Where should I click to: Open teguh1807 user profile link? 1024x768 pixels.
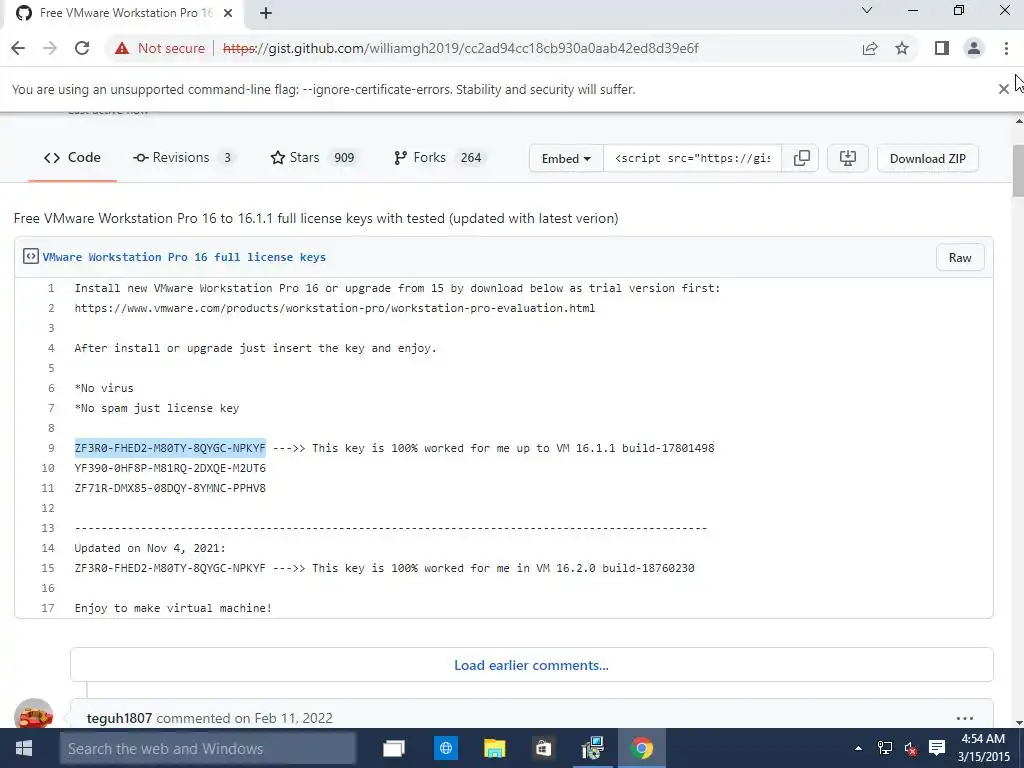[119, 718]
